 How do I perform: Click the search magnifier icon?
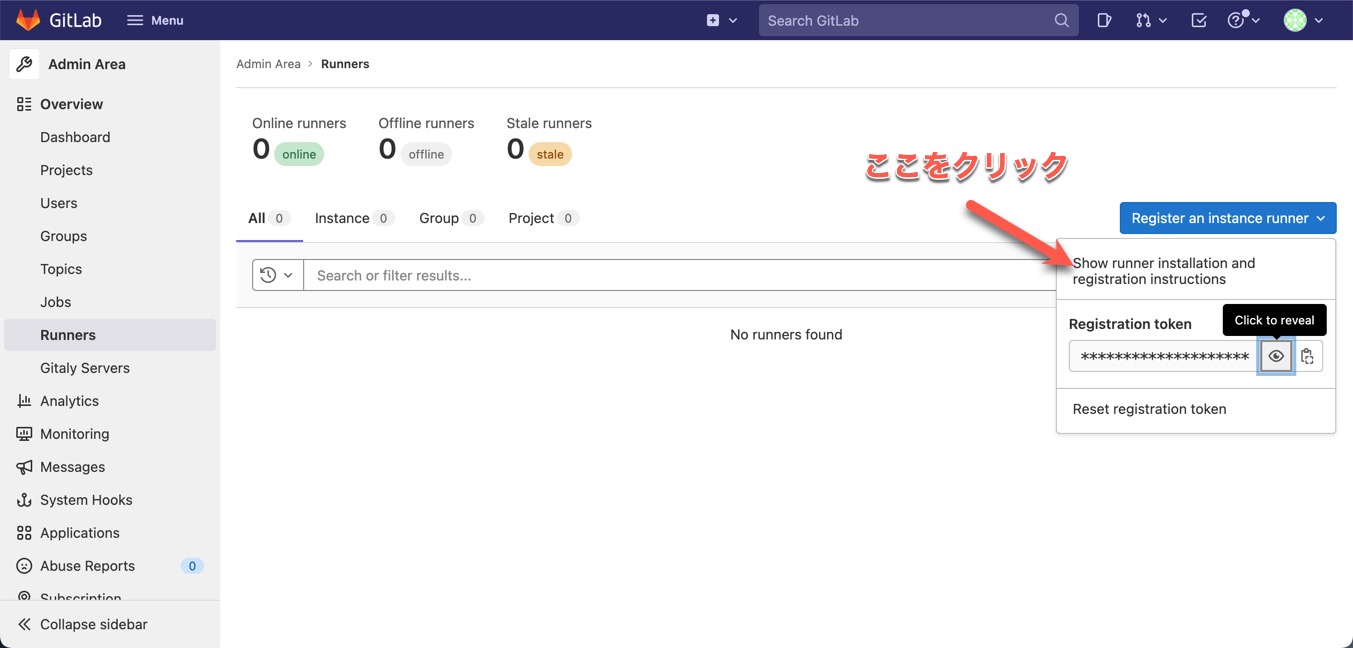pos(1061,20)
